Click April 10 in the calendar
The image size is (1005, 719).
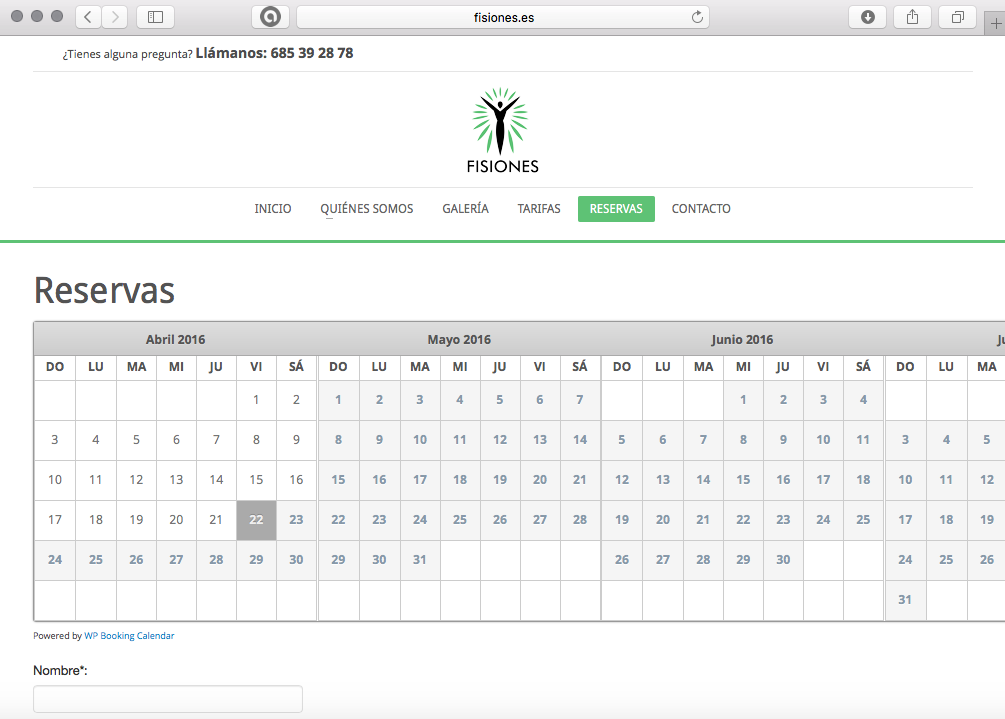pos(55,479)
